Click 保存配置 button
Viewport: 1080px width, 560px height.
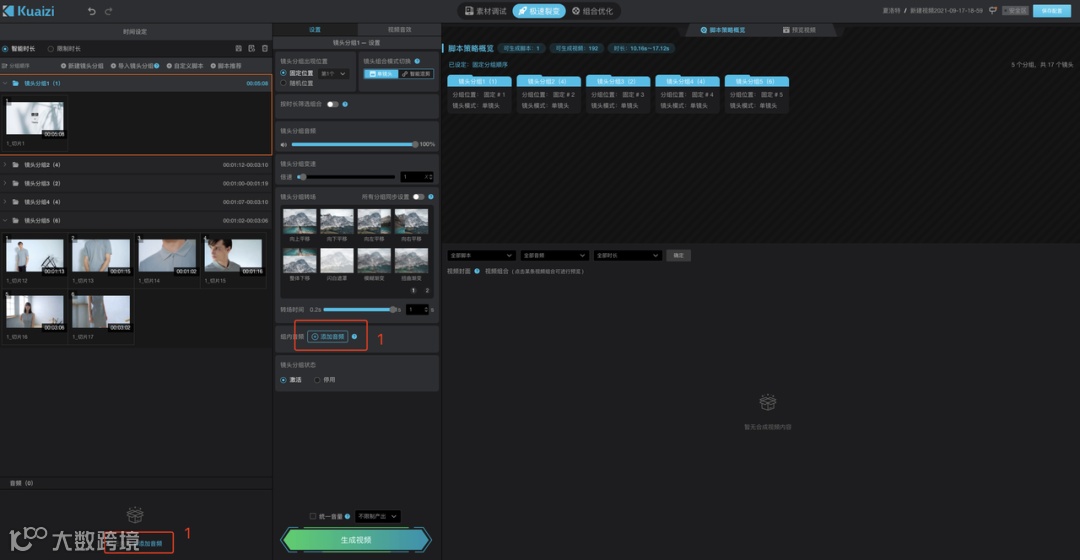(x=1052, y=11)
